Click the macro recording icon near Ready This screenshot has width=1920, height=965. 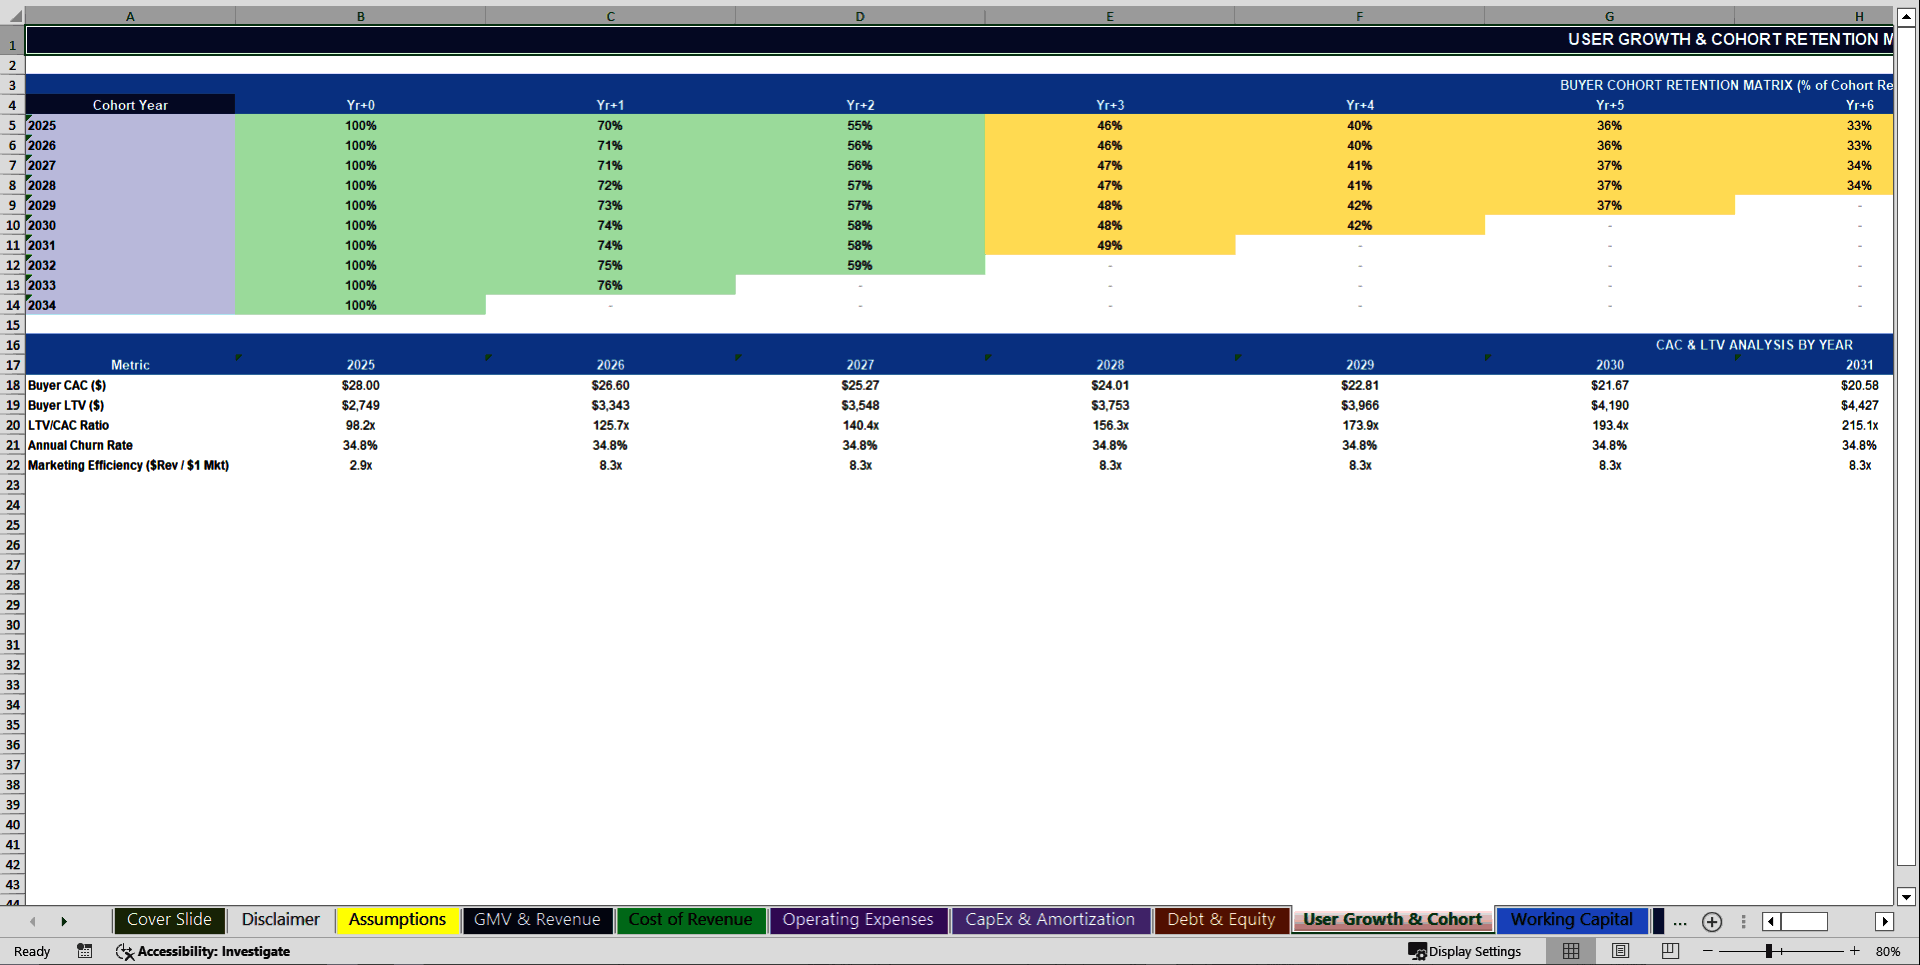click(x=85, y=951)
